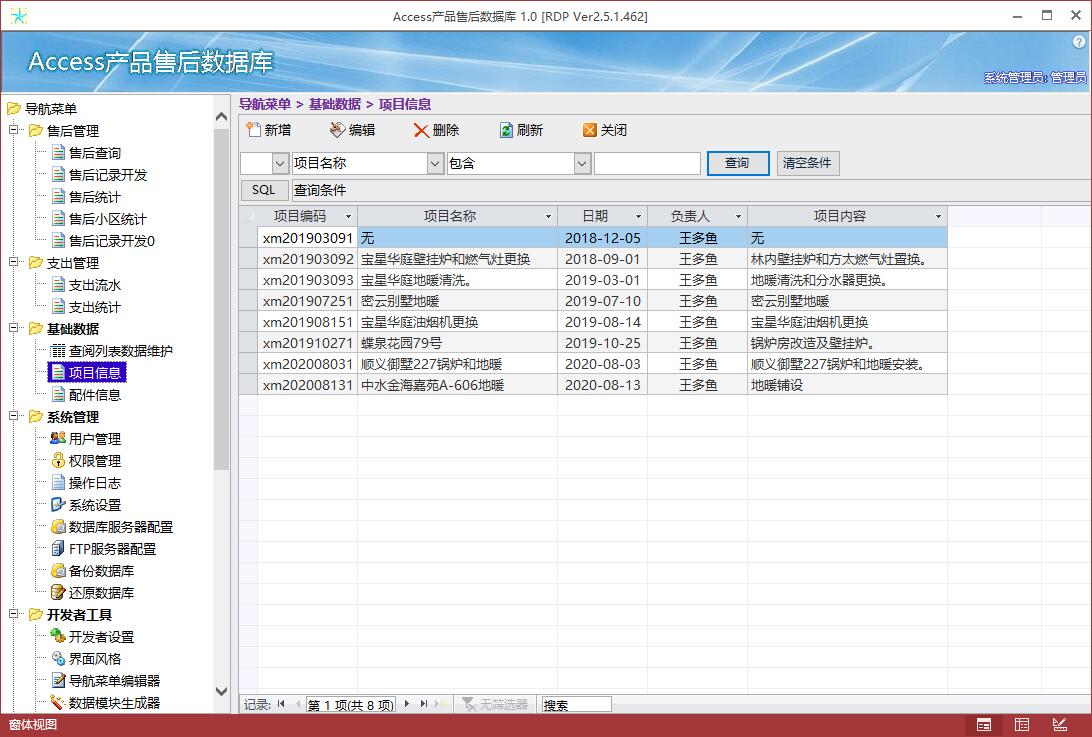Viewport: 1092px width, 737px height.
Task: Open the 包含 operator dropdown
Action: [x=582, y=164]
